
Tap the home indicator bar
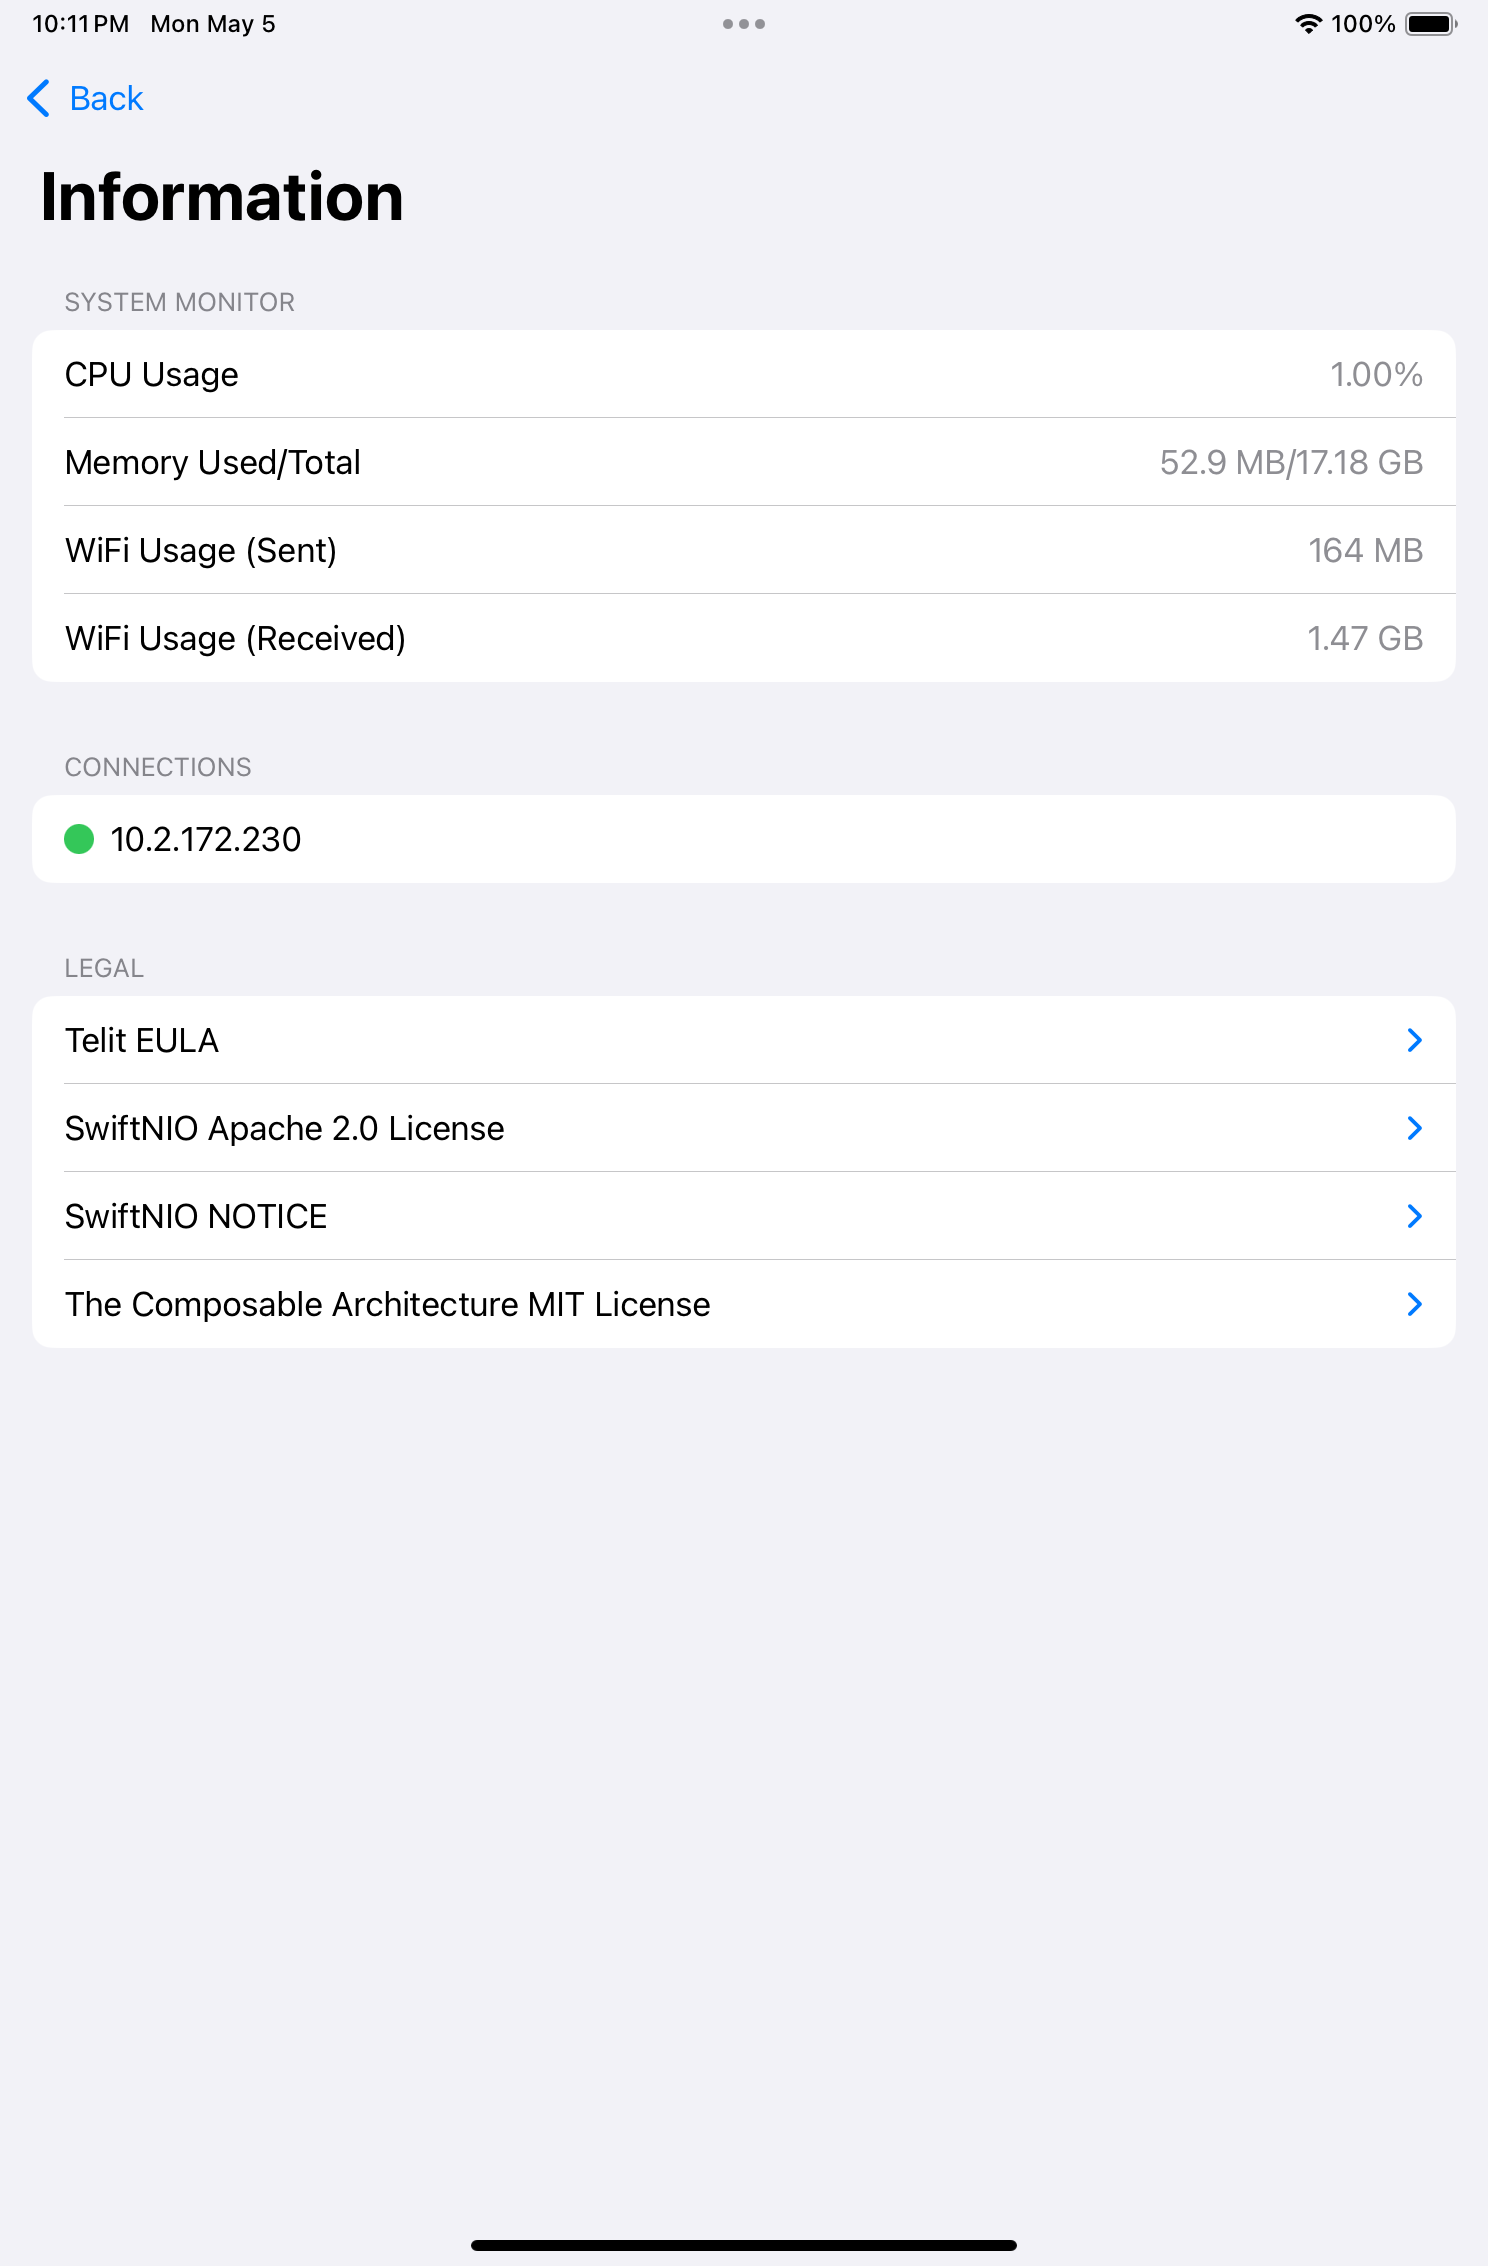coord(744,2245)
